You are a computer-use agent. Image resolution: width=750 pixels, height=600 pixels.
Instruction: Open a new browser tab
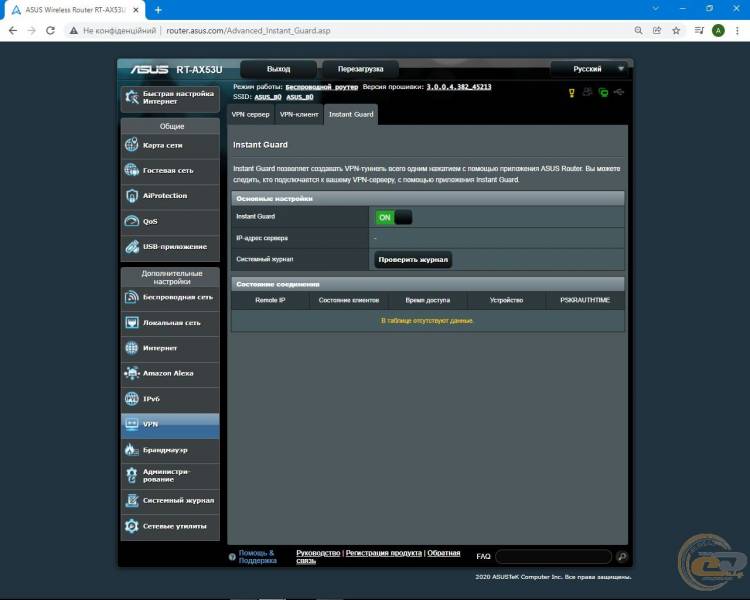[x=158, y=10]
